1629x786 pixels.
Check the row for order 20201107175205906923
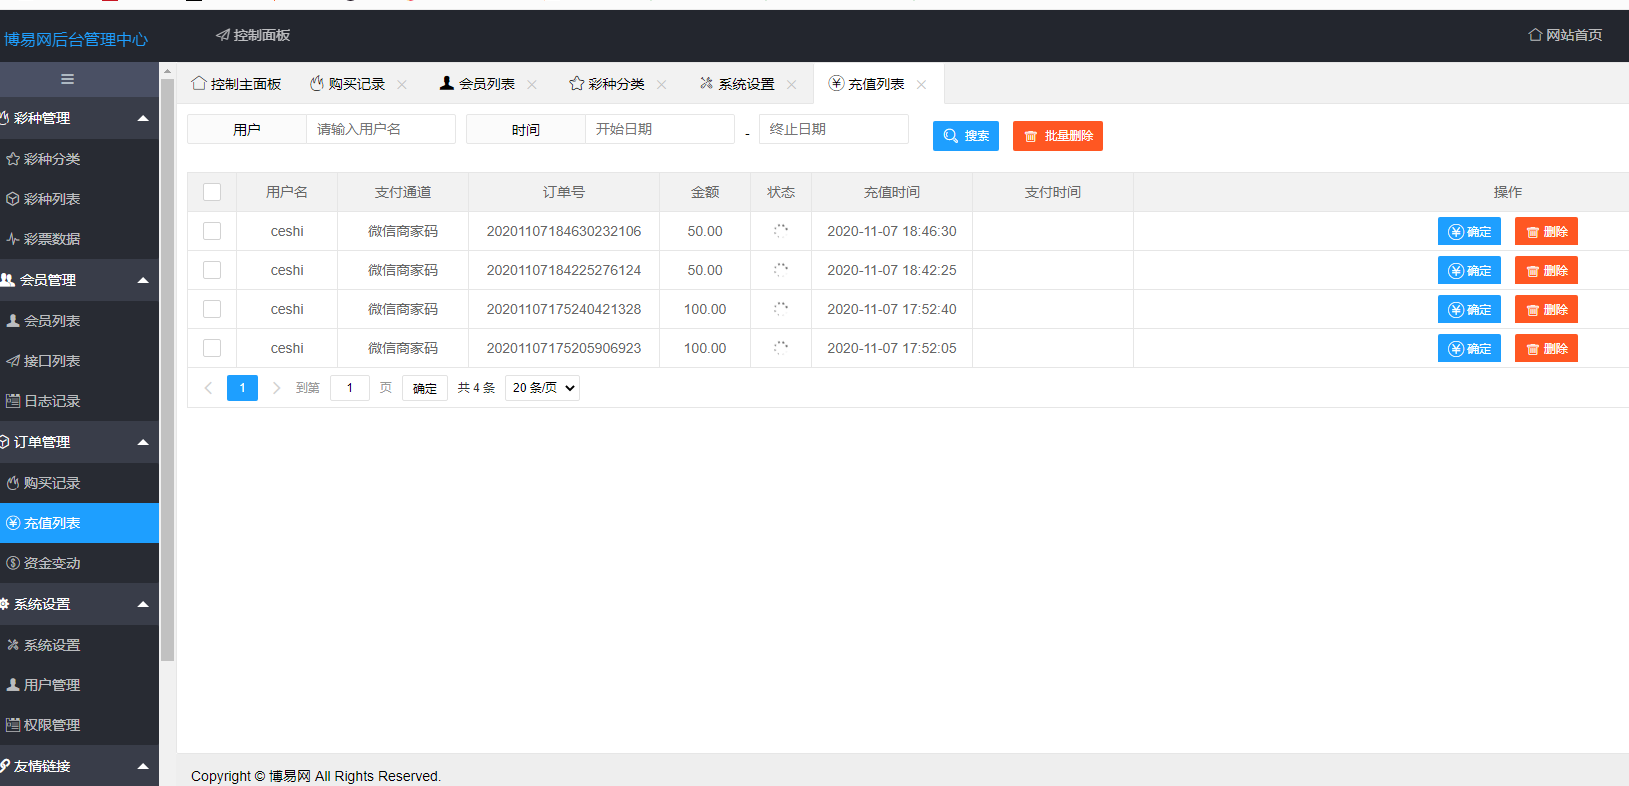212,348
